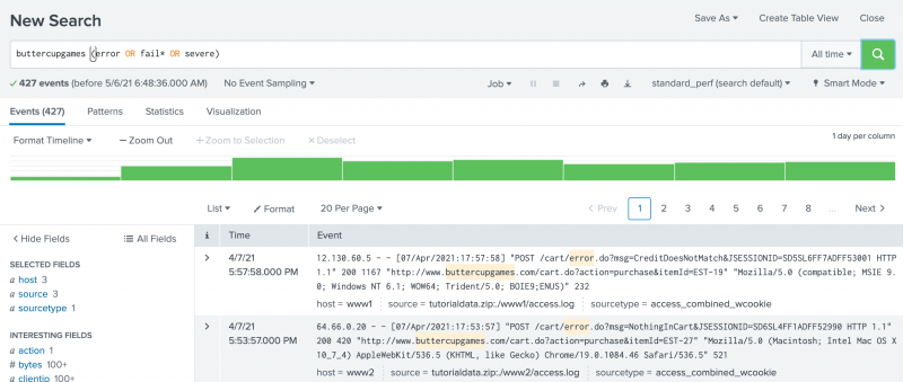
Task: Open the action interesting field
Action: [31, 350]
